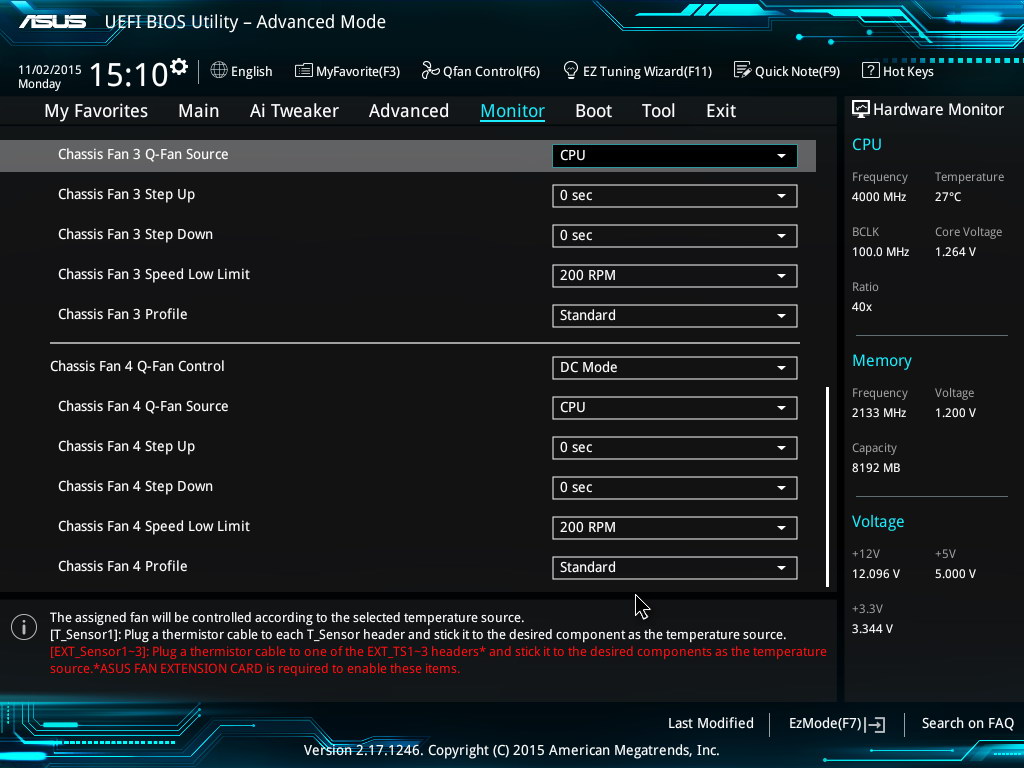Image resolution: width=1024 pixels, height=768 pixels.
Task: Change Chassis Fan 3 Step Up value
Action: pos(674,195)
